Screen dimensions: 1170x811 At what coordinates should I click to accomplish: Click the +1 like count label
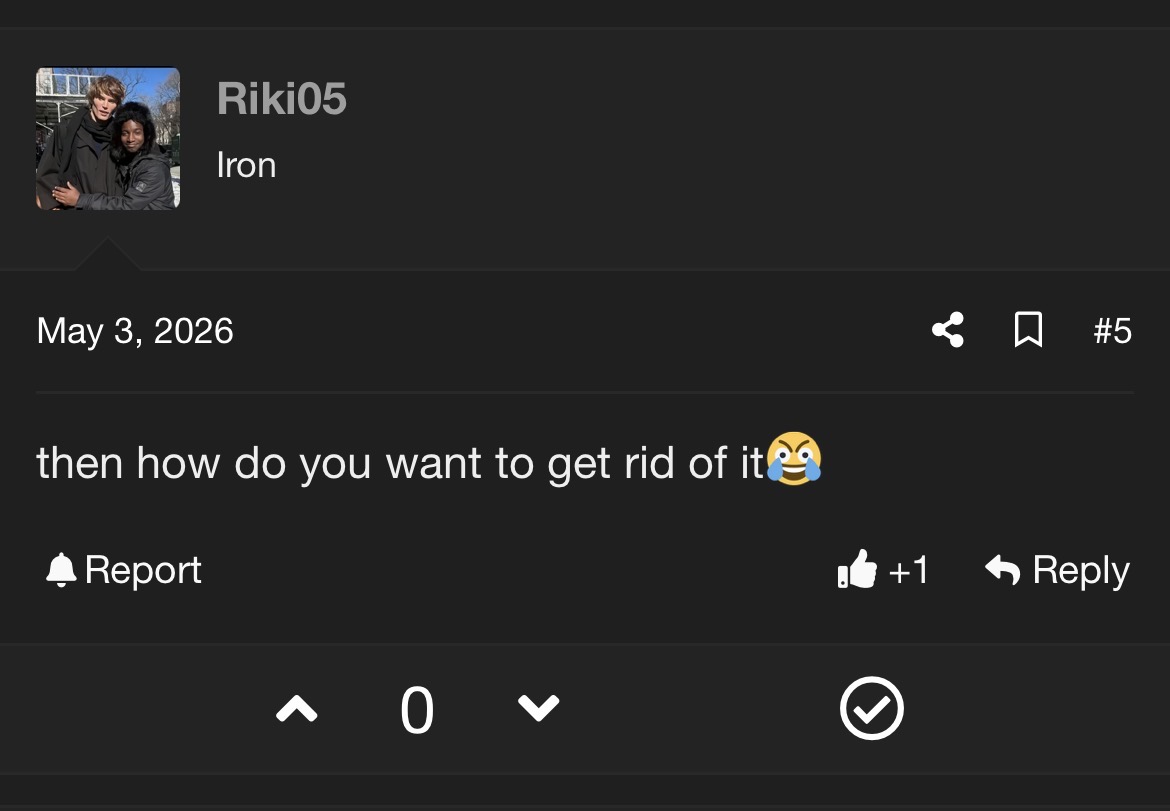pyautogui.click(x=909, y=571)
